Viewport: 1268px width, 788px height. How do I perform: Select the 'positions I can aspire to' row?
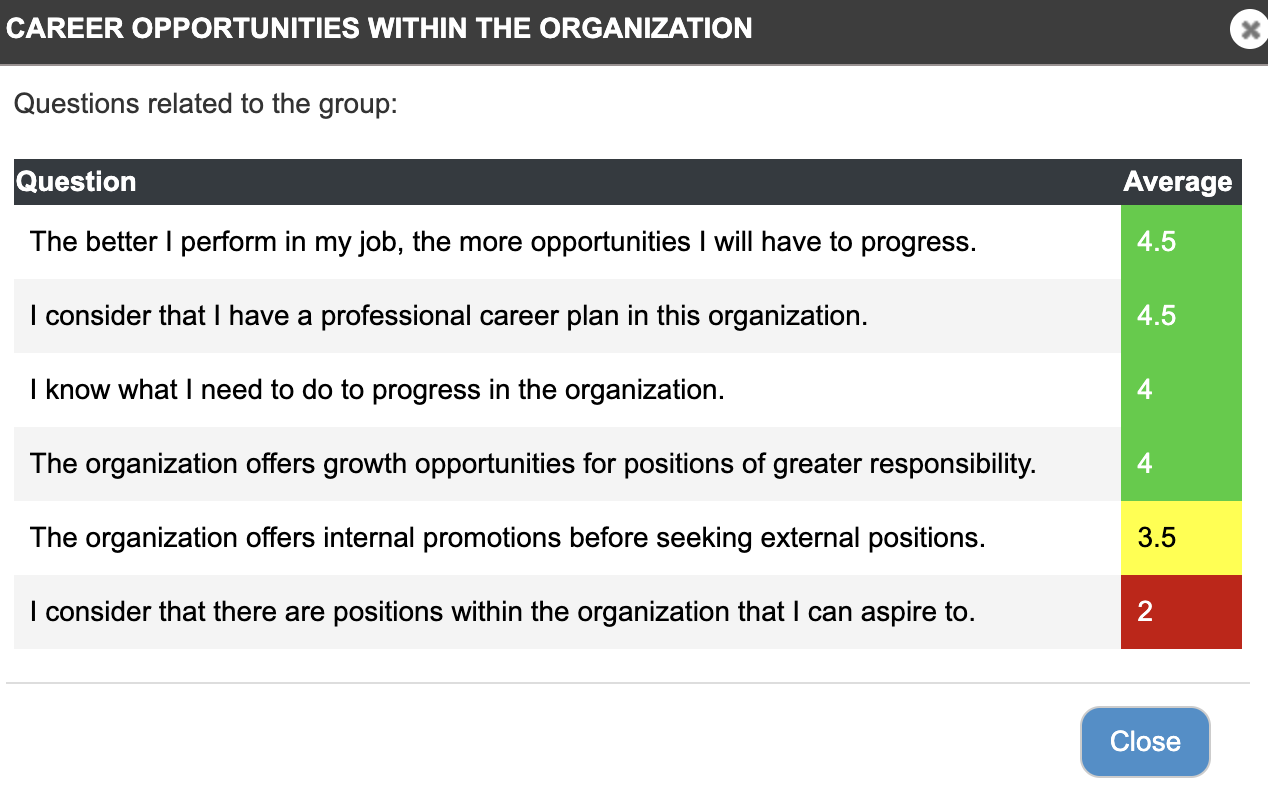click(x=628, y=612)
